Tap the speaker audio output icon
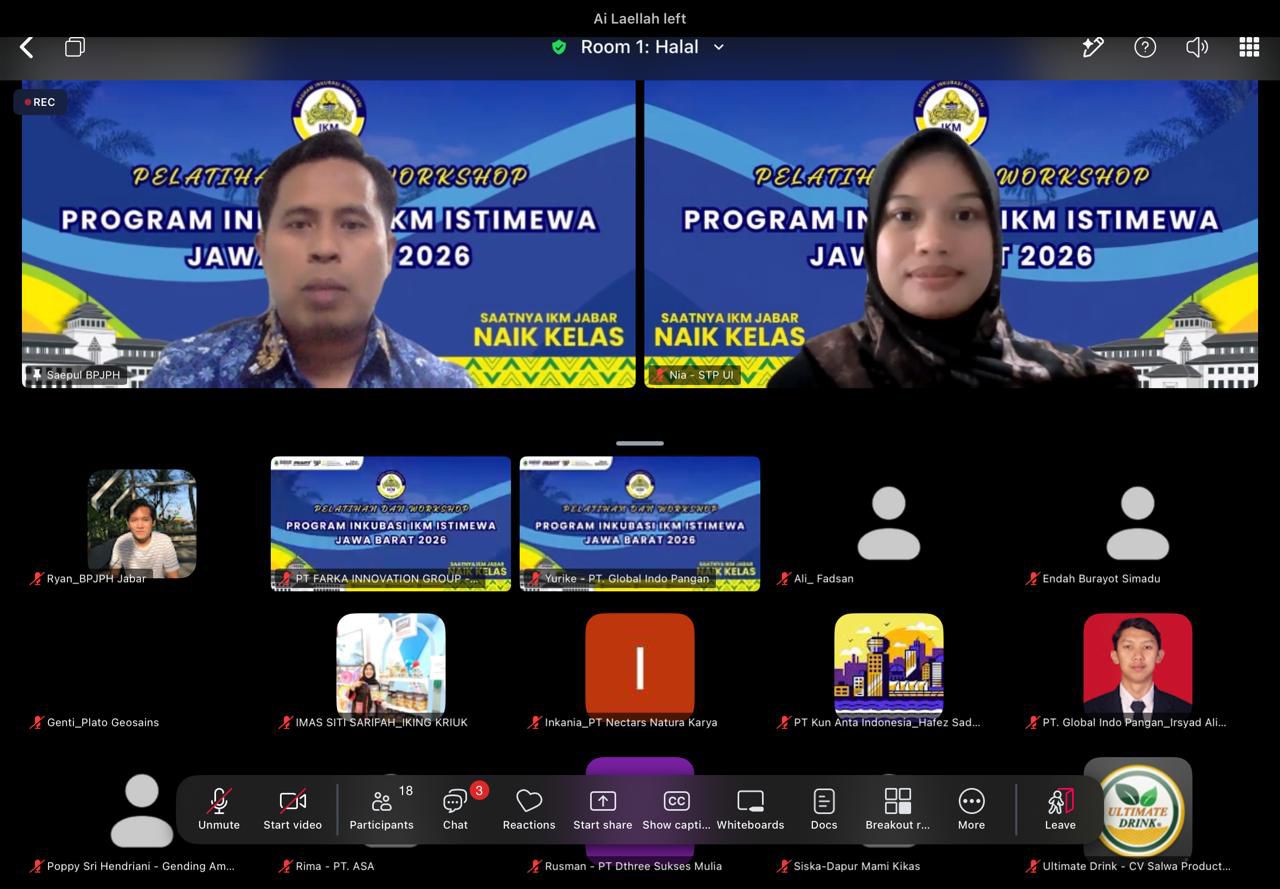 coord(1197,47)
